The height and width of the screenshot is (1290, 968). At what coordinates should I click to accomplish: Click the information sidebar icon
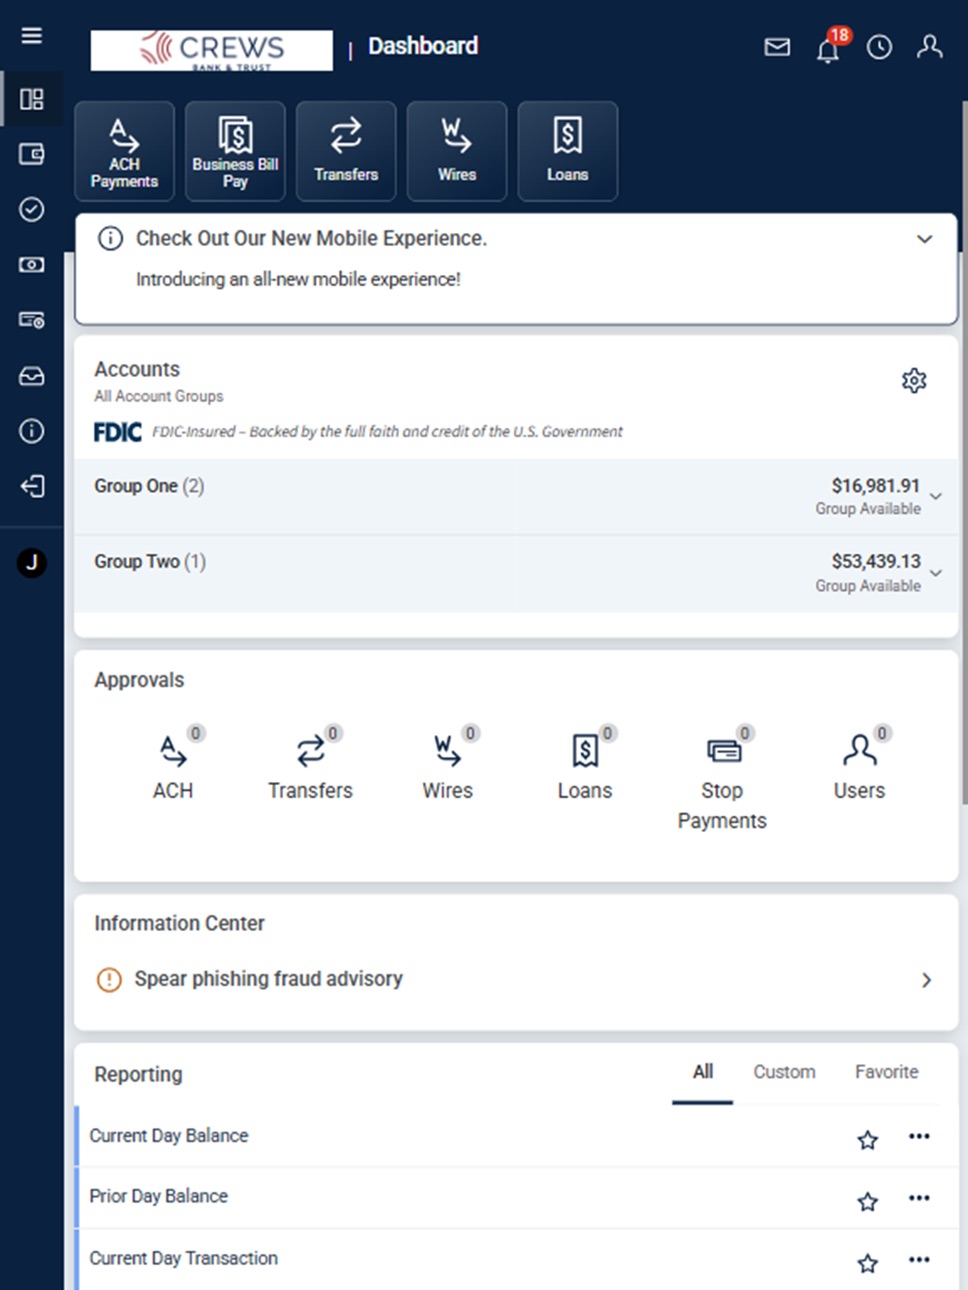(32, 431)
